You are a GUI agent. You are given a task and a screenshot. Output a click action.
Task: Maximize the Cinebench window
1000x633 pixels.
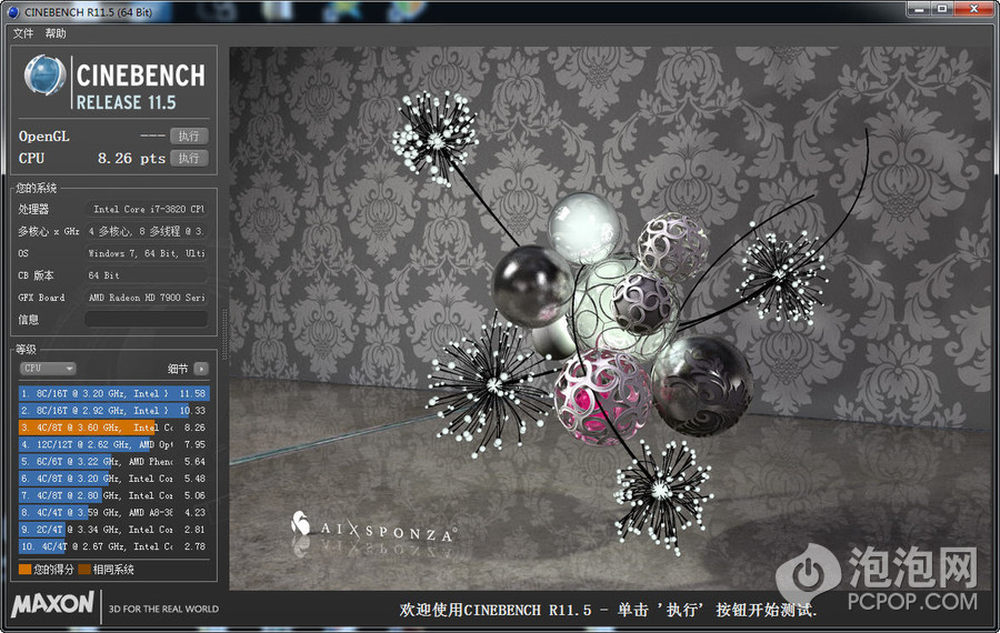[x=943, y=9]
